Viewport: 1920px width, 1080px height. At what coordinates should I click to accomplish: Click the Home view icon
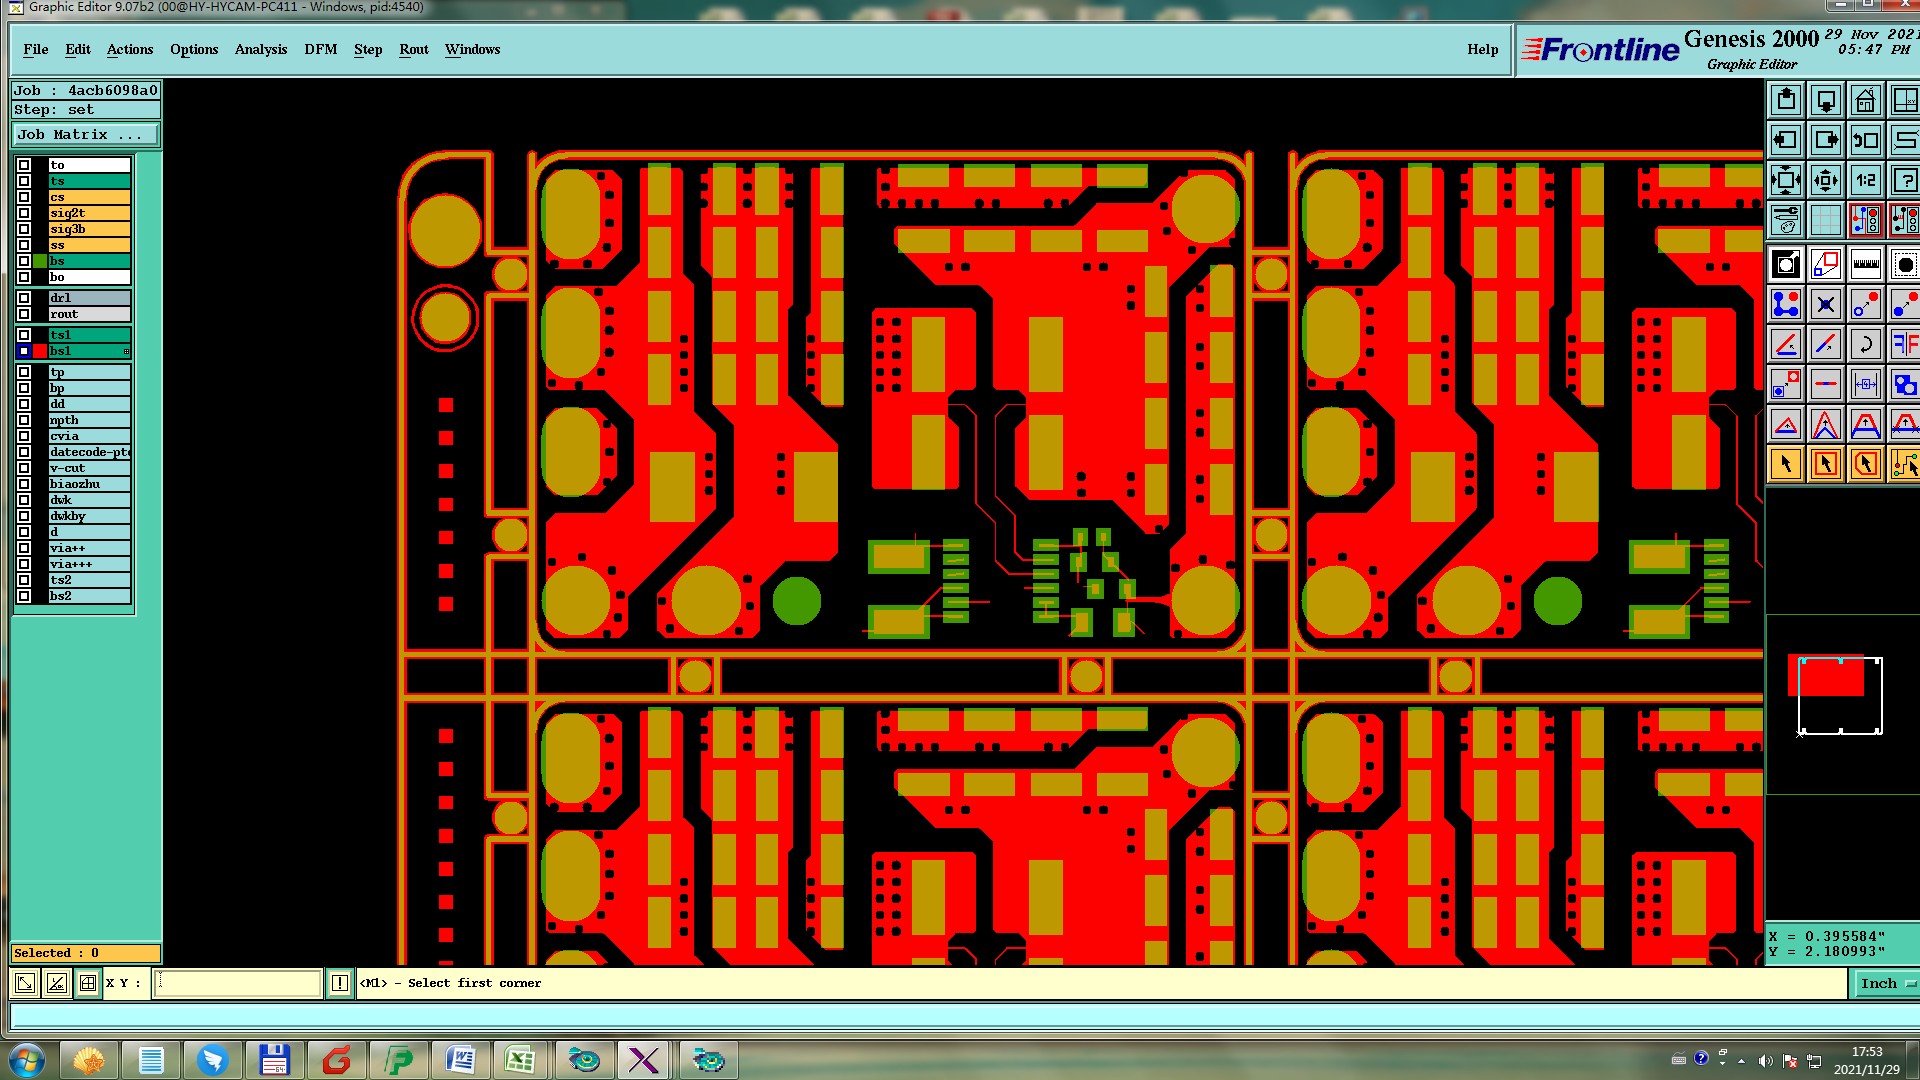(x=1865, y=101)
